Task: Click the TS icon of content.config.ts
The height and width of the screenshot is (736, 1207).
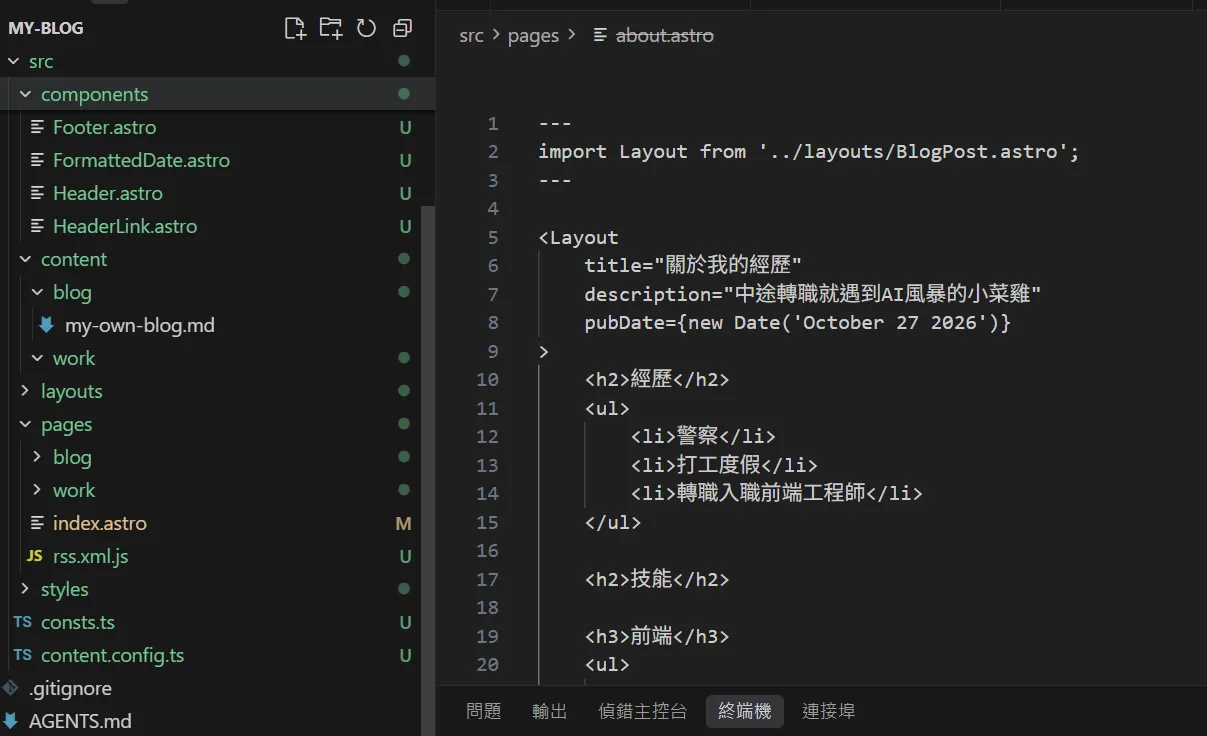Action: pos(22,655)
